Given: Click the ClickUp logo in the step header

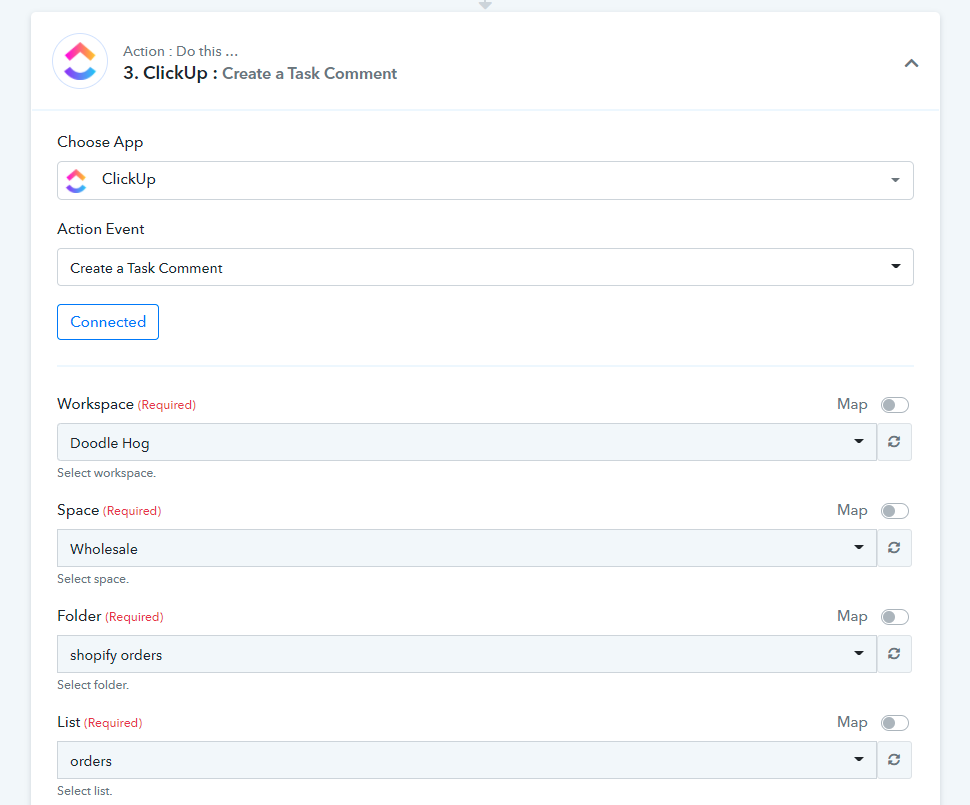Looking at the screenshot, I should pos(80,61).
